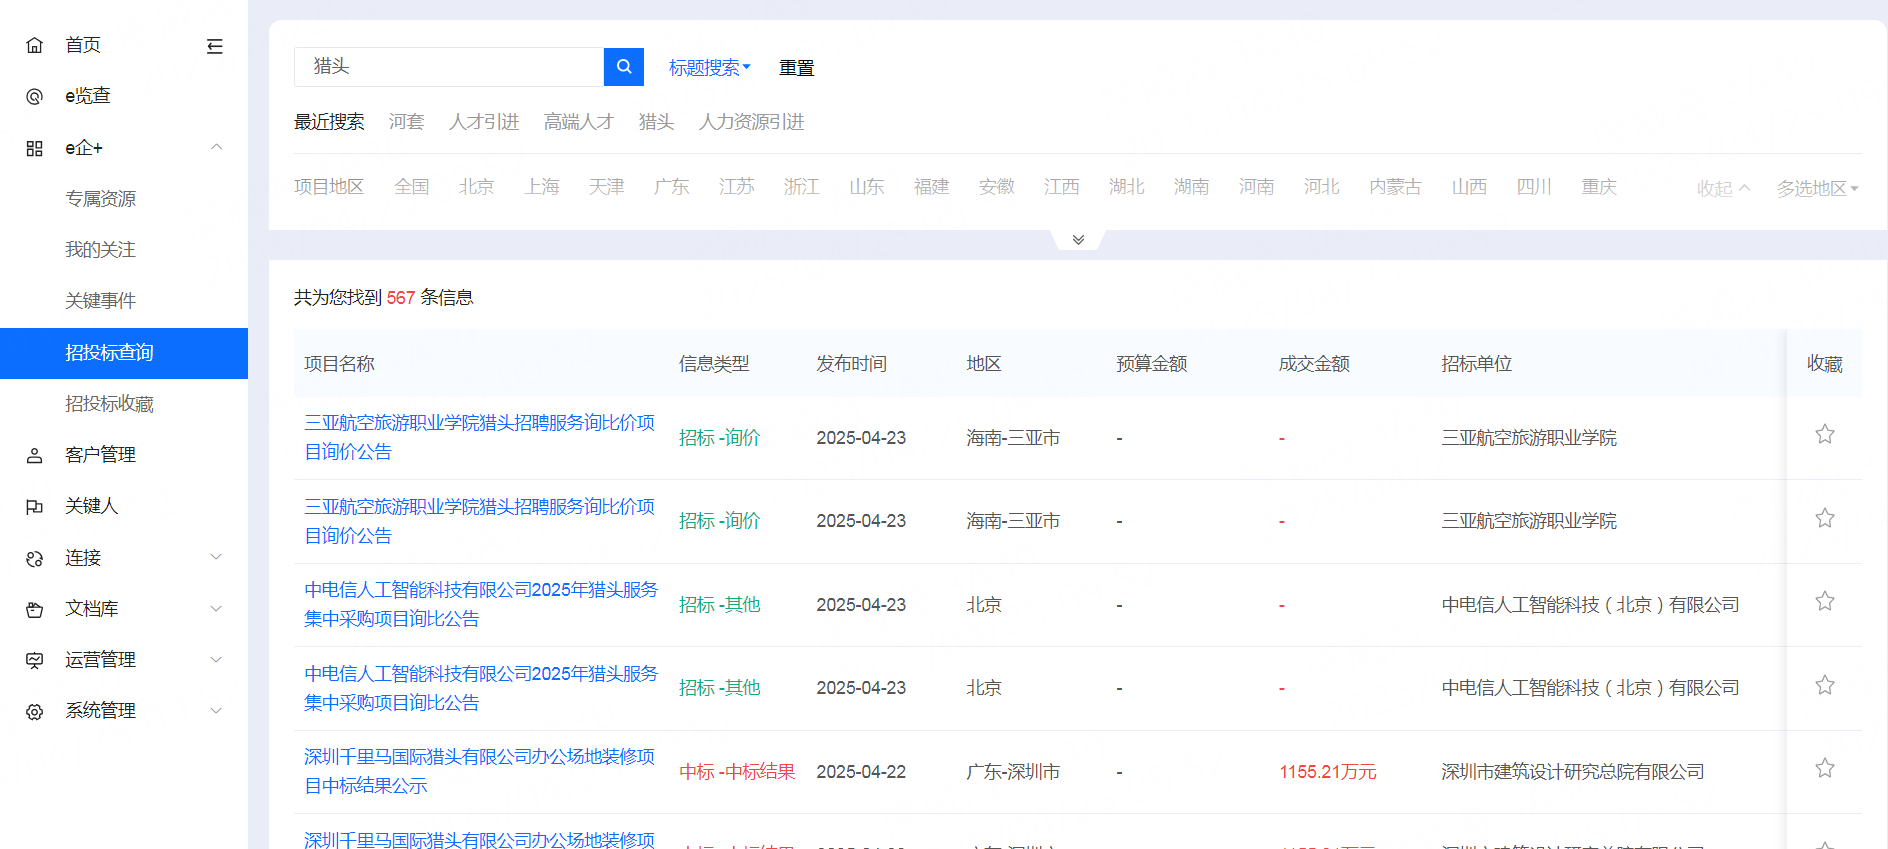This screenshot has height=849, width=1888.
Task: Click the 文档库 folder icon
Action: (35, 609)
